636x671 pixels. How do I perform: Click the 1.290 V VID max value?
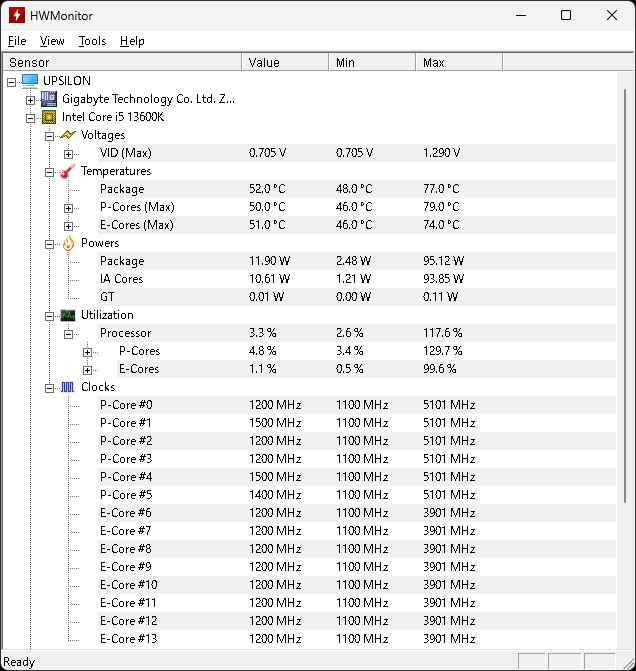click(x=441, y=153)
